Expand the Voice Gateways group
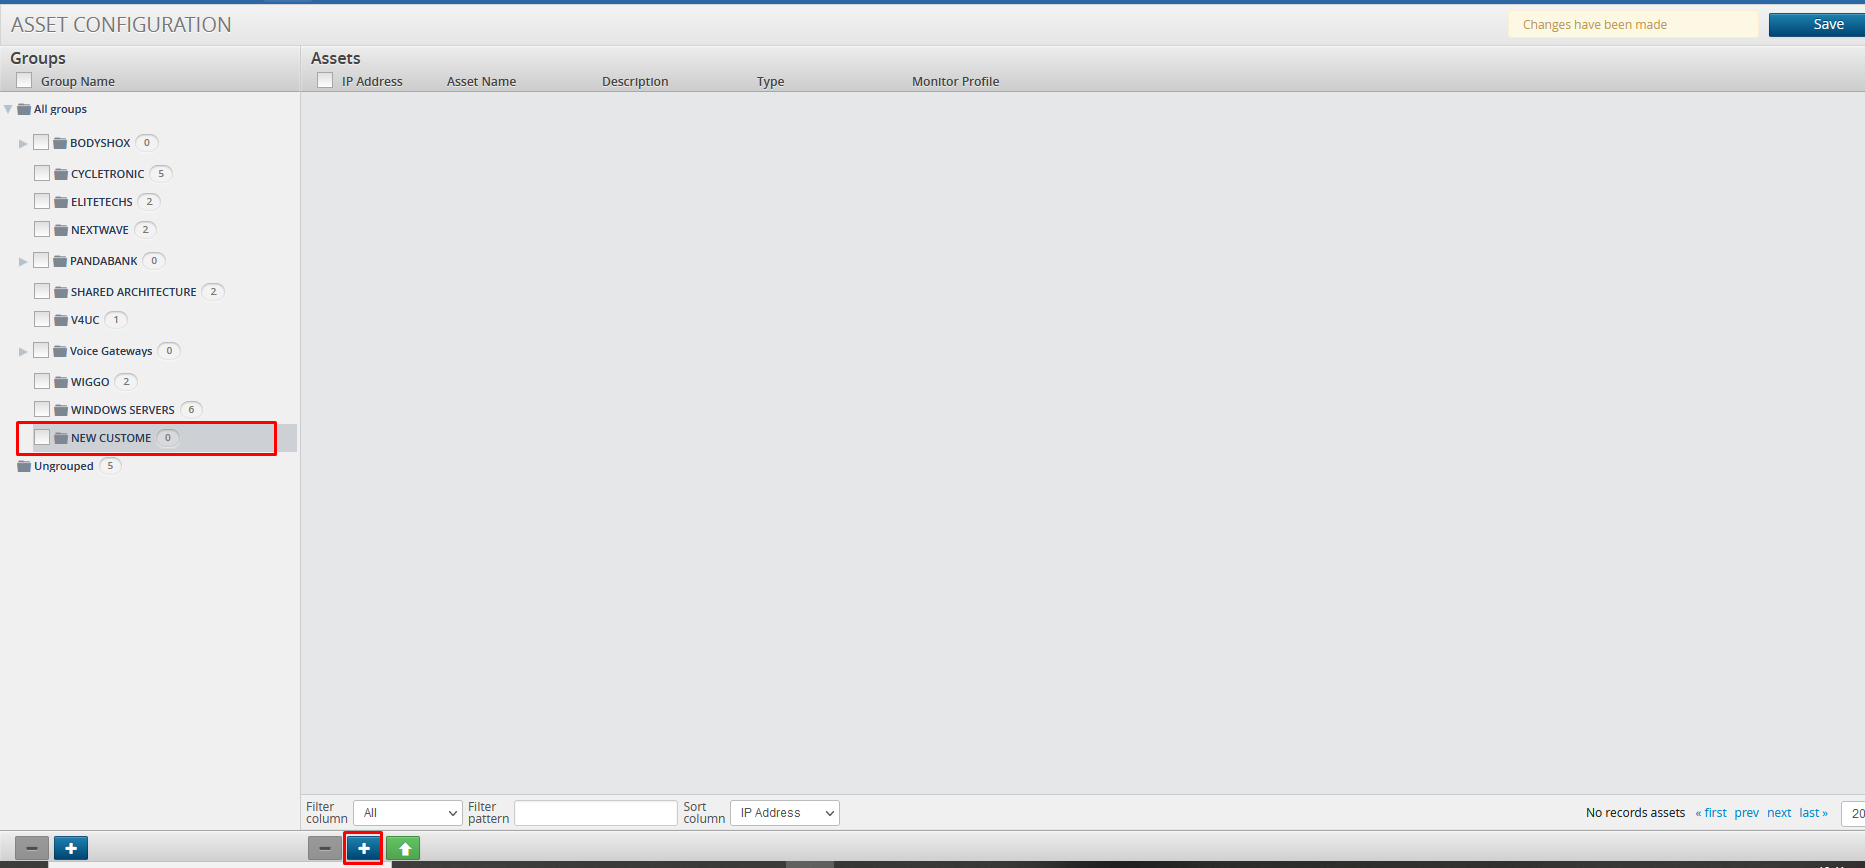Viewport: 1865px width, 868px height. (23, 352)
